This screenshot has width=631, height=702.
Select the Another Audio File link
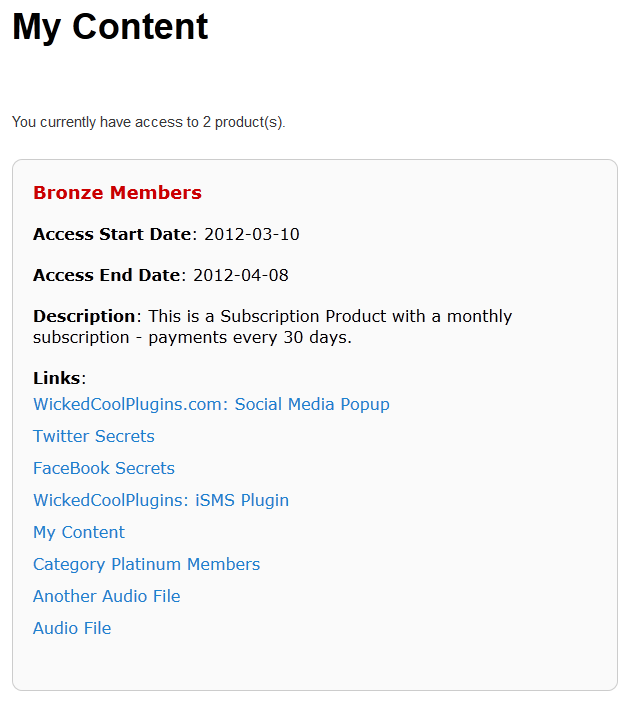pyautogui.click(x=107, y=596)
